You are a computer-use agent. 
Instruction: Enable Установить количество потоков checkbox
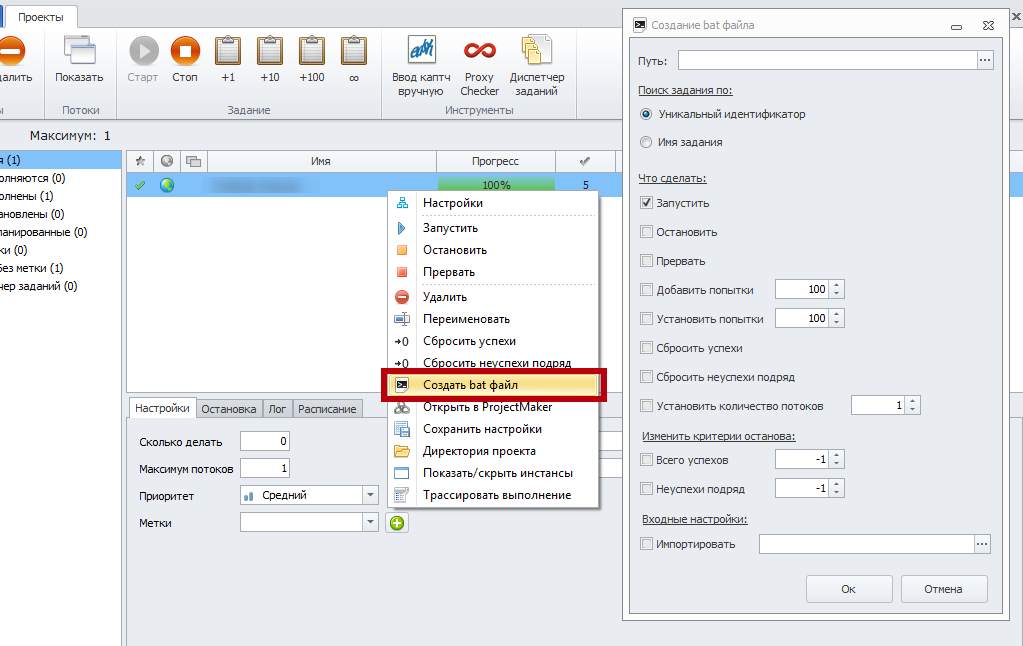647,406
